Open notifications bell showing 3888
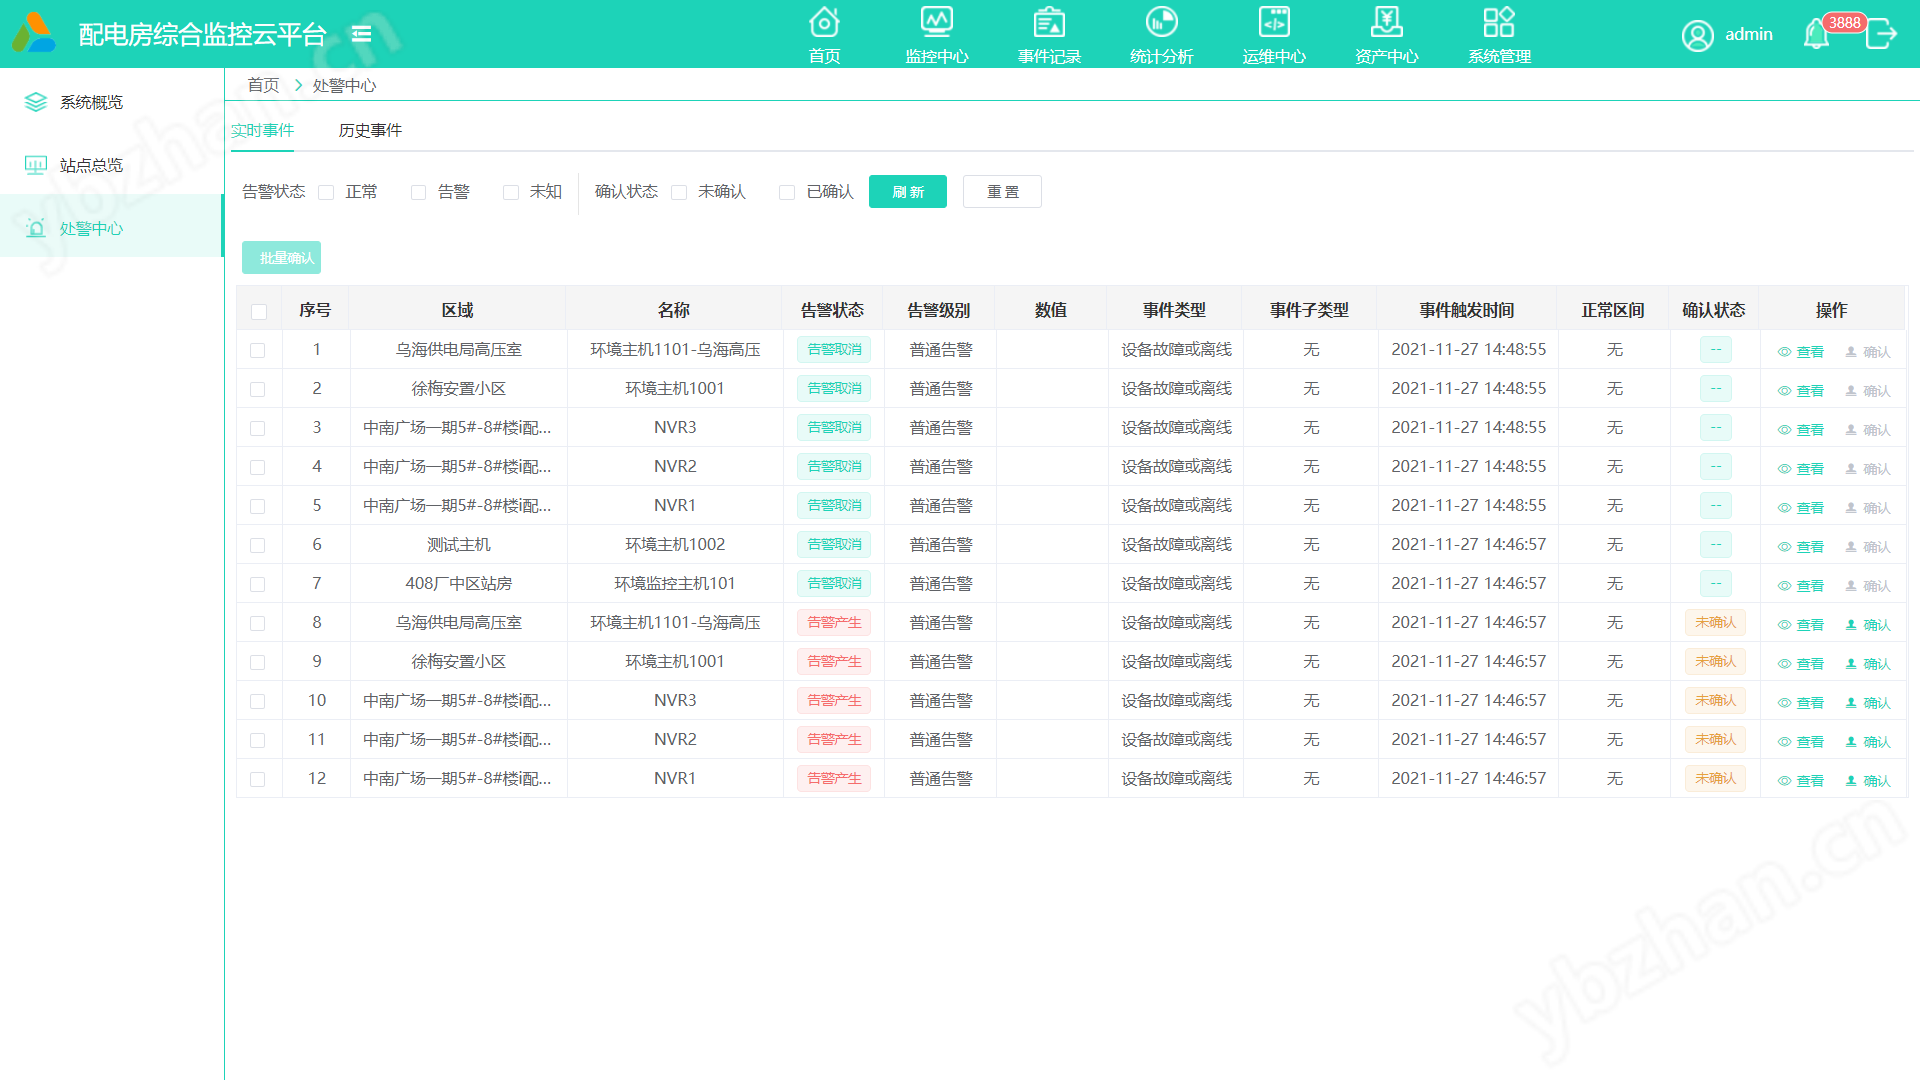This screenshot has height=1080, width=1920. [1816, 34]
